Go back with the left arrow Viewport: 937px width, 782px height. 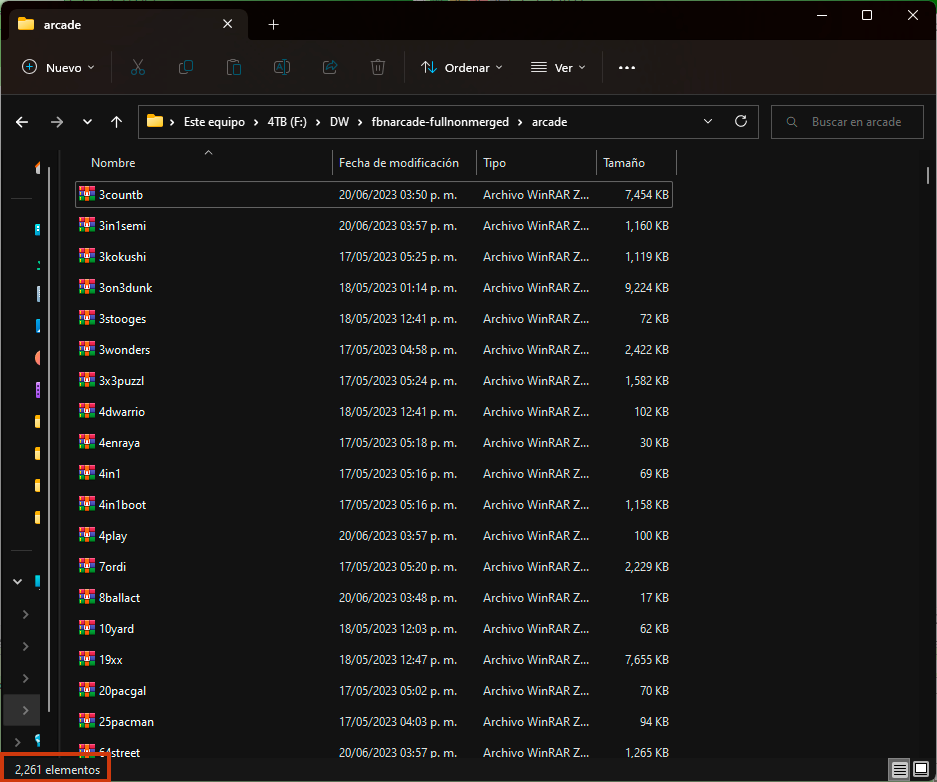pyautogui.click(x=22, y=122)
